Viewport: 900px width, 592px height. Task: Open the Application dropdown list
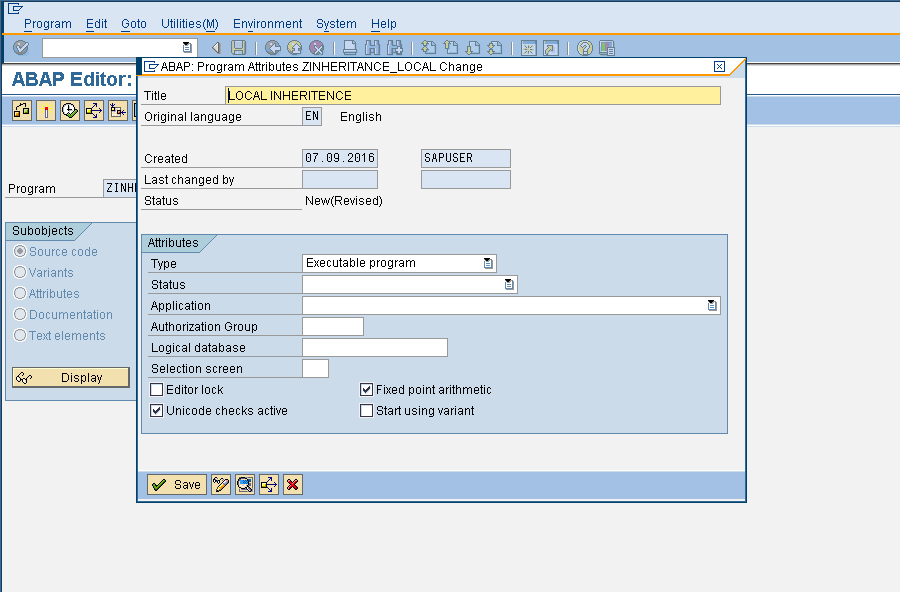tap(712, 305)
